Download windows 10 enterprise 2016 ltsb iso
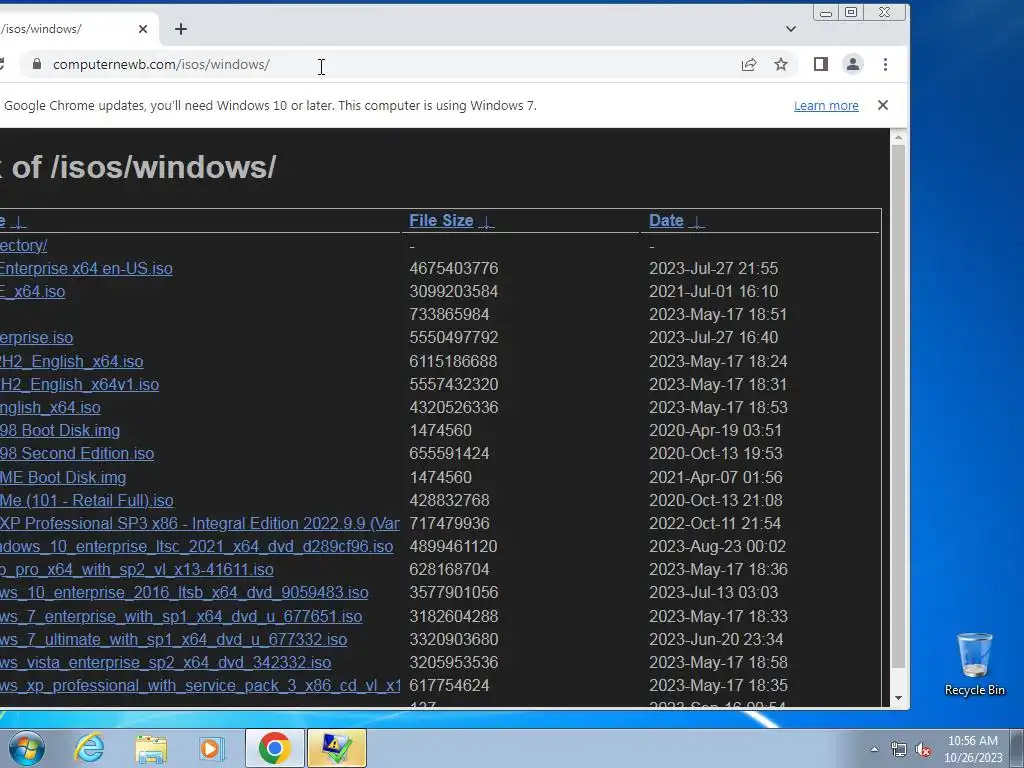1024x768 pixels. click(184, 592)
